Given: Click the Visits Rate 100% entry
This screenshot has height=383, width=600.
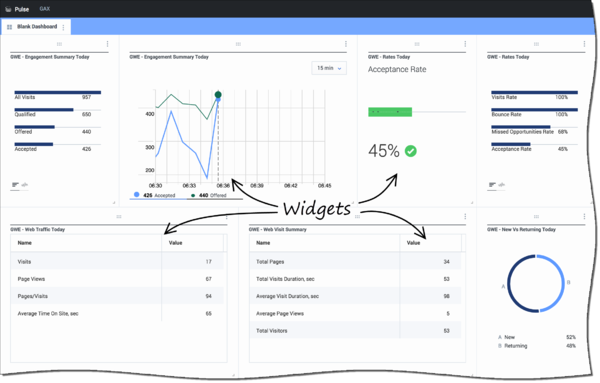Looking at the screenshot, I should pyautogui.click(x=535, y=95).
